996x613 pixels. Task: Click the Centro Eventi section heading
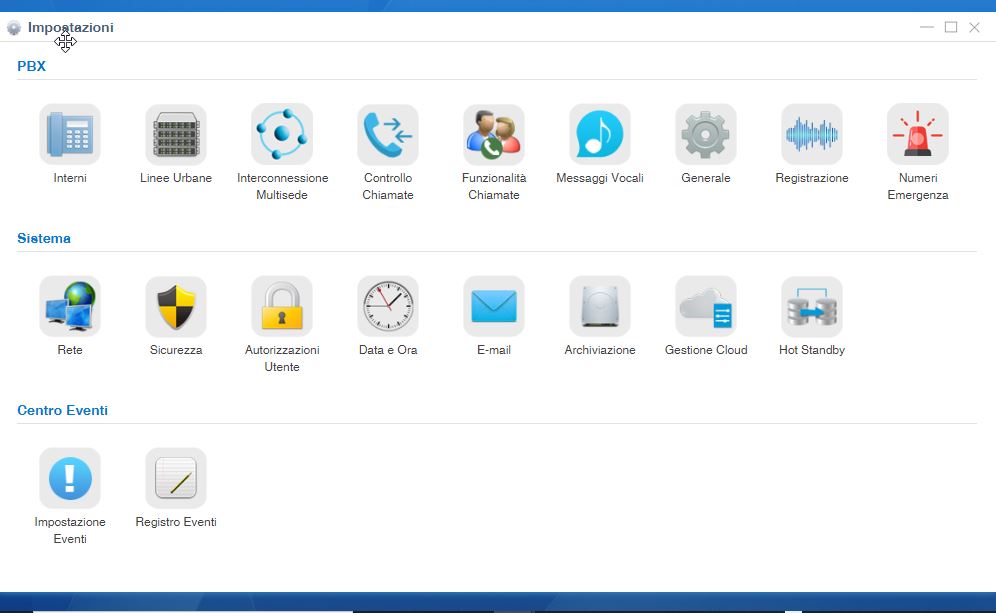click(x=62, y=410)
